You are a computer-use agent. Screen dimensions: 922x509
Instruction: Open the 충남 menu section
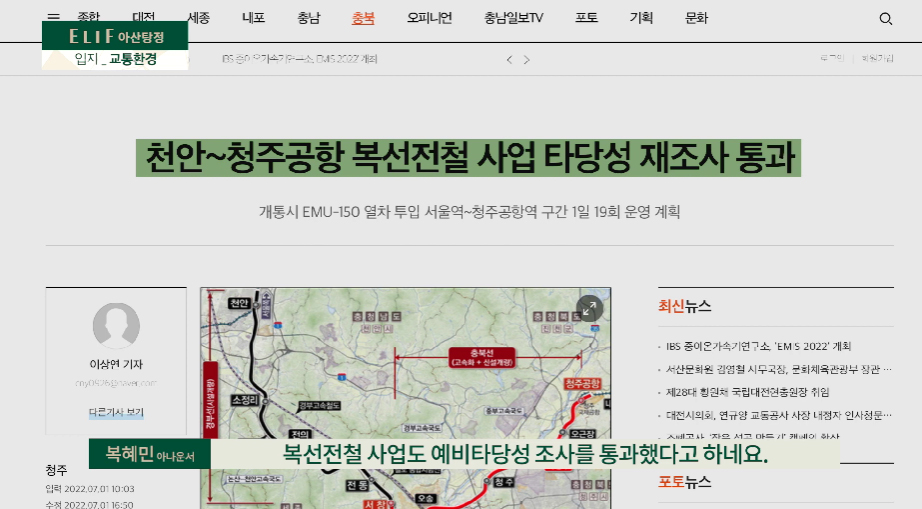click(309, 18)
